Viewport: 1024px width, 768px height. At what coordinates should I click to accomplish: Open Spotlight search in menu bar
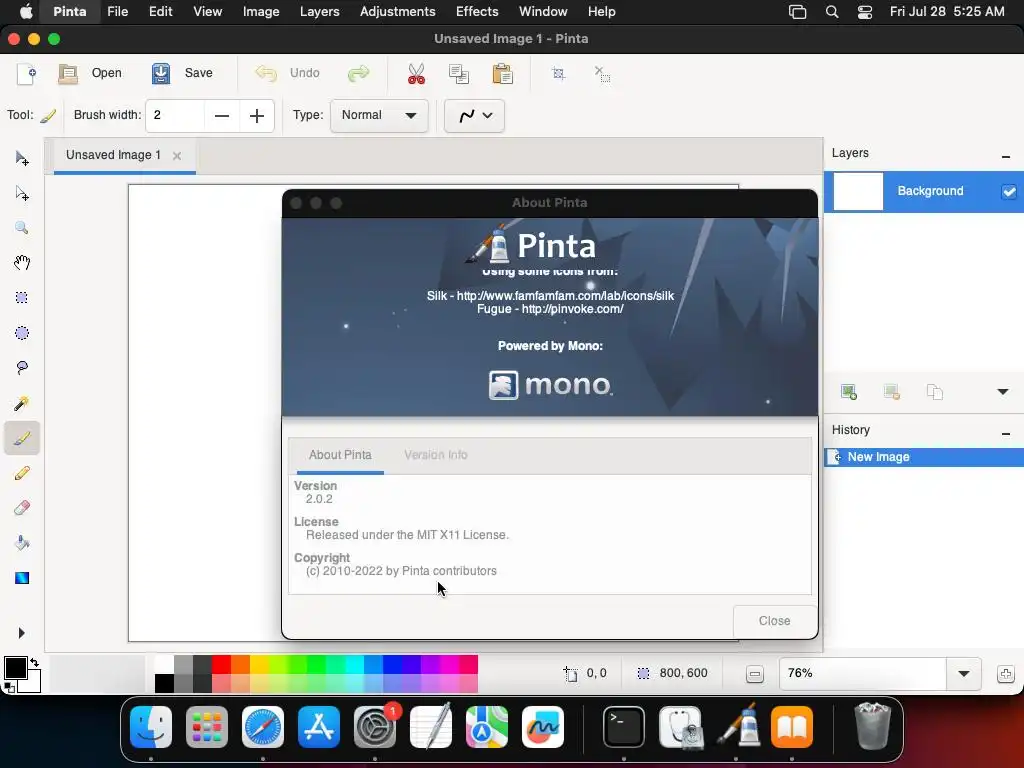coord(831,12)
